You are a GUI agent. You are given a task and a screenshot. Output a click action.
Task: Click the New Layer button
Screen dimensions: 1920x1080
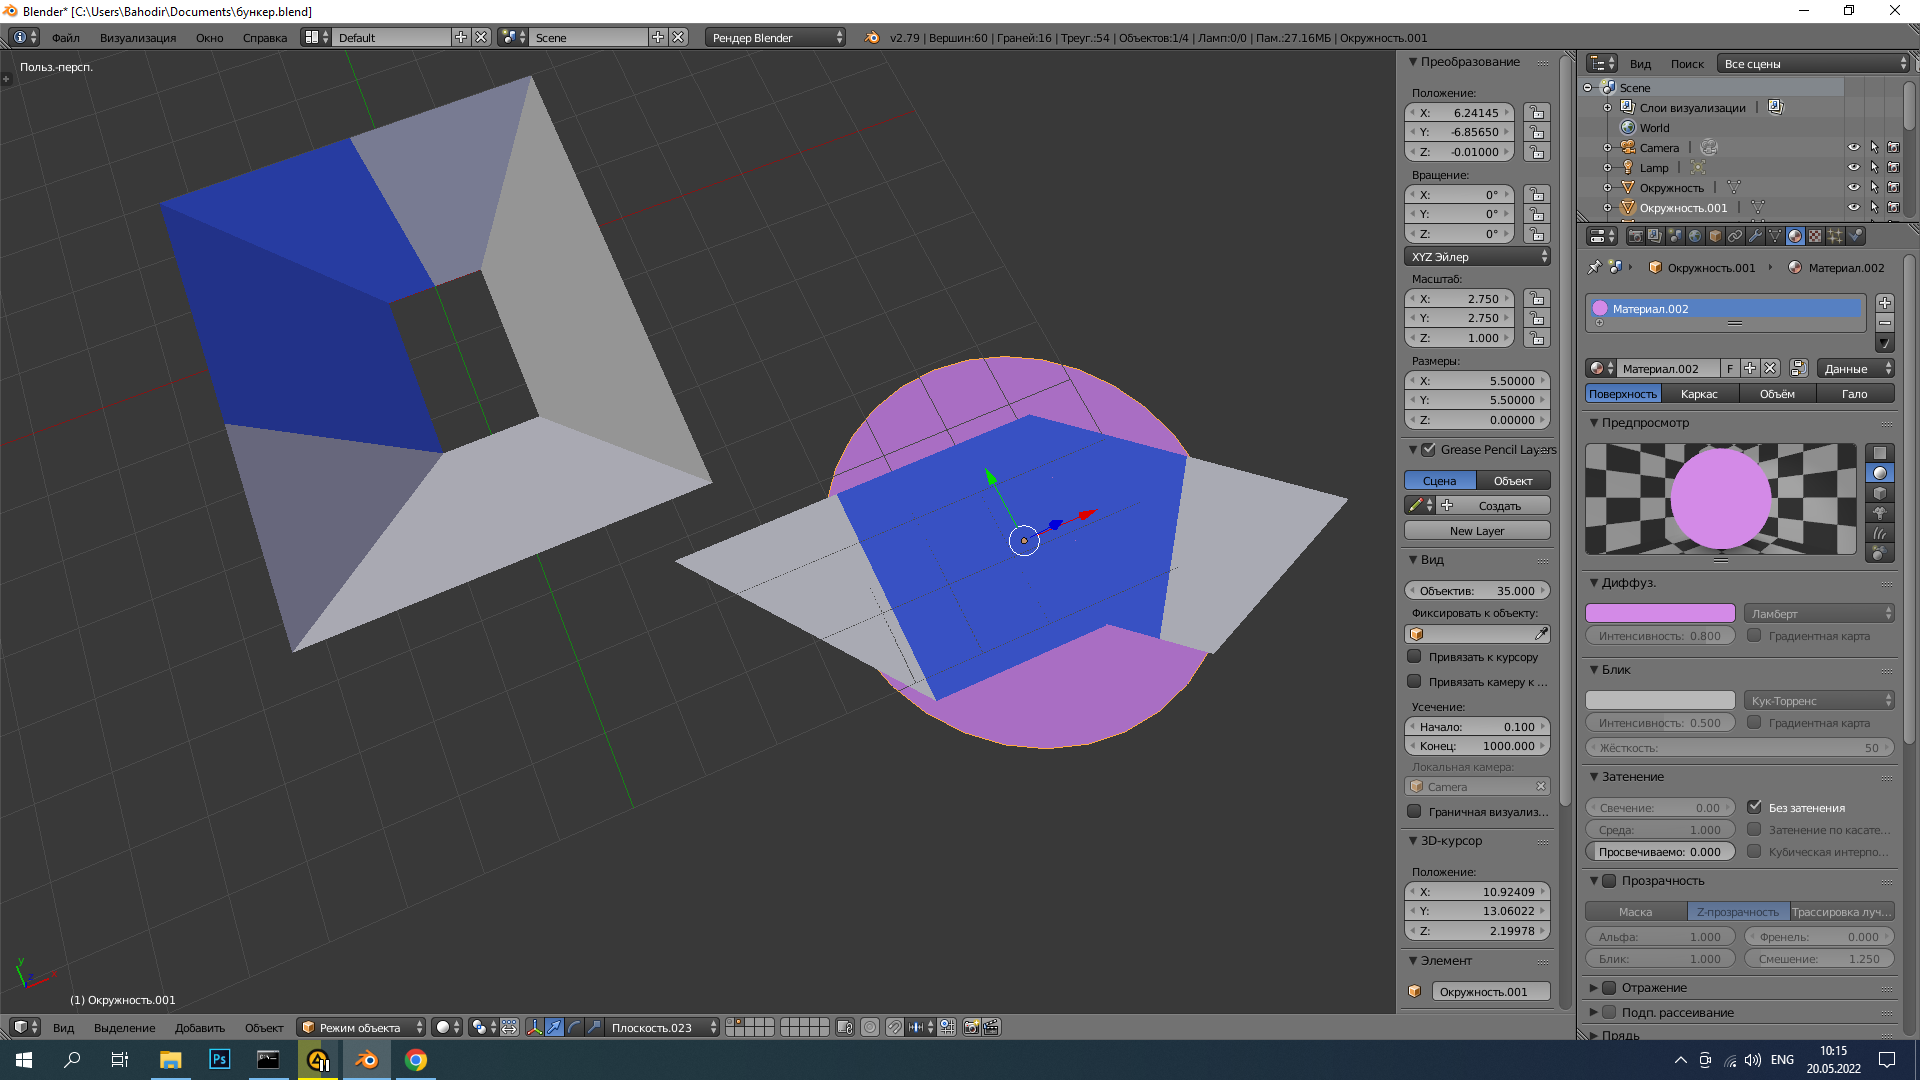click(1477, 531)
